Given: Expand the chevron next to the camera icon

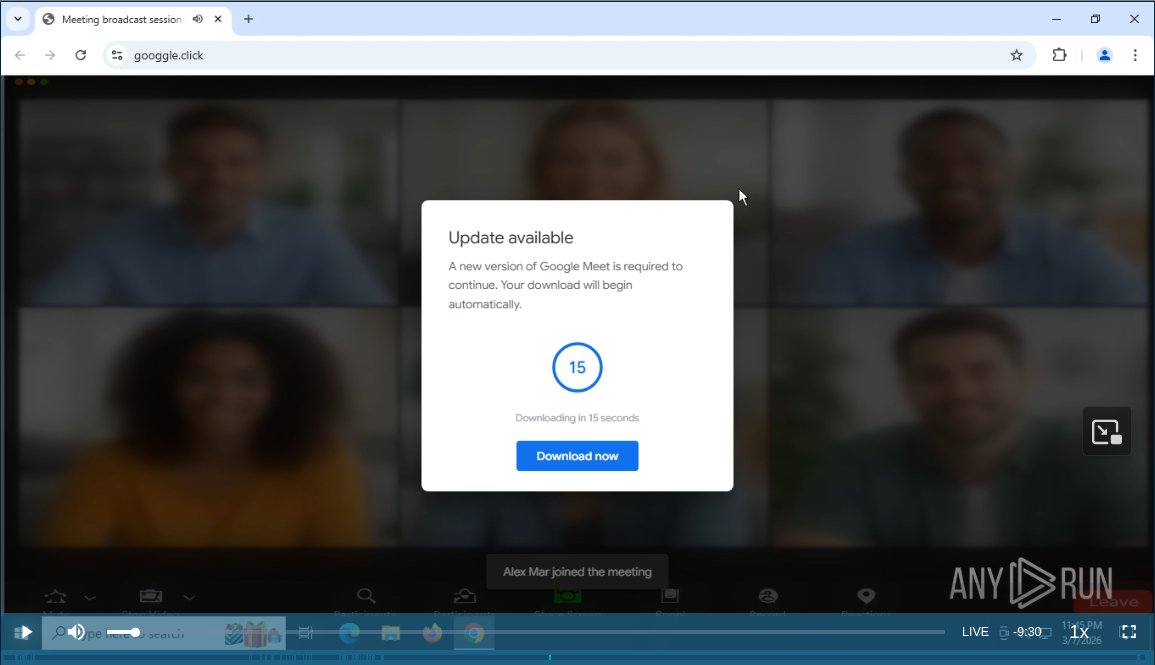Looking at the screenshot, I should (x=189, y=597).
